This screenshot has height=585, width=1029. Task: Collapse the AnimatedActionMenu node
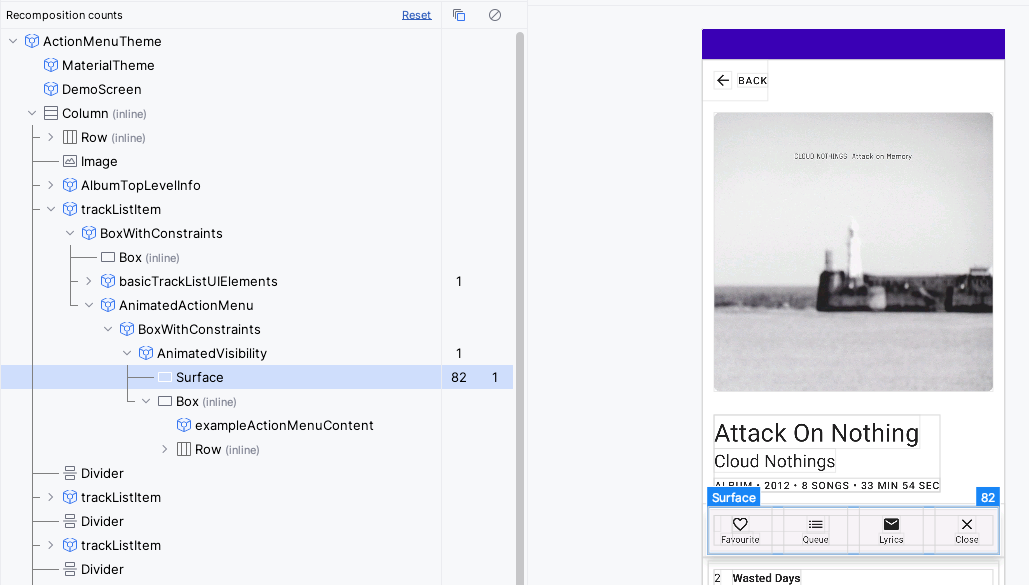point(89,305)
